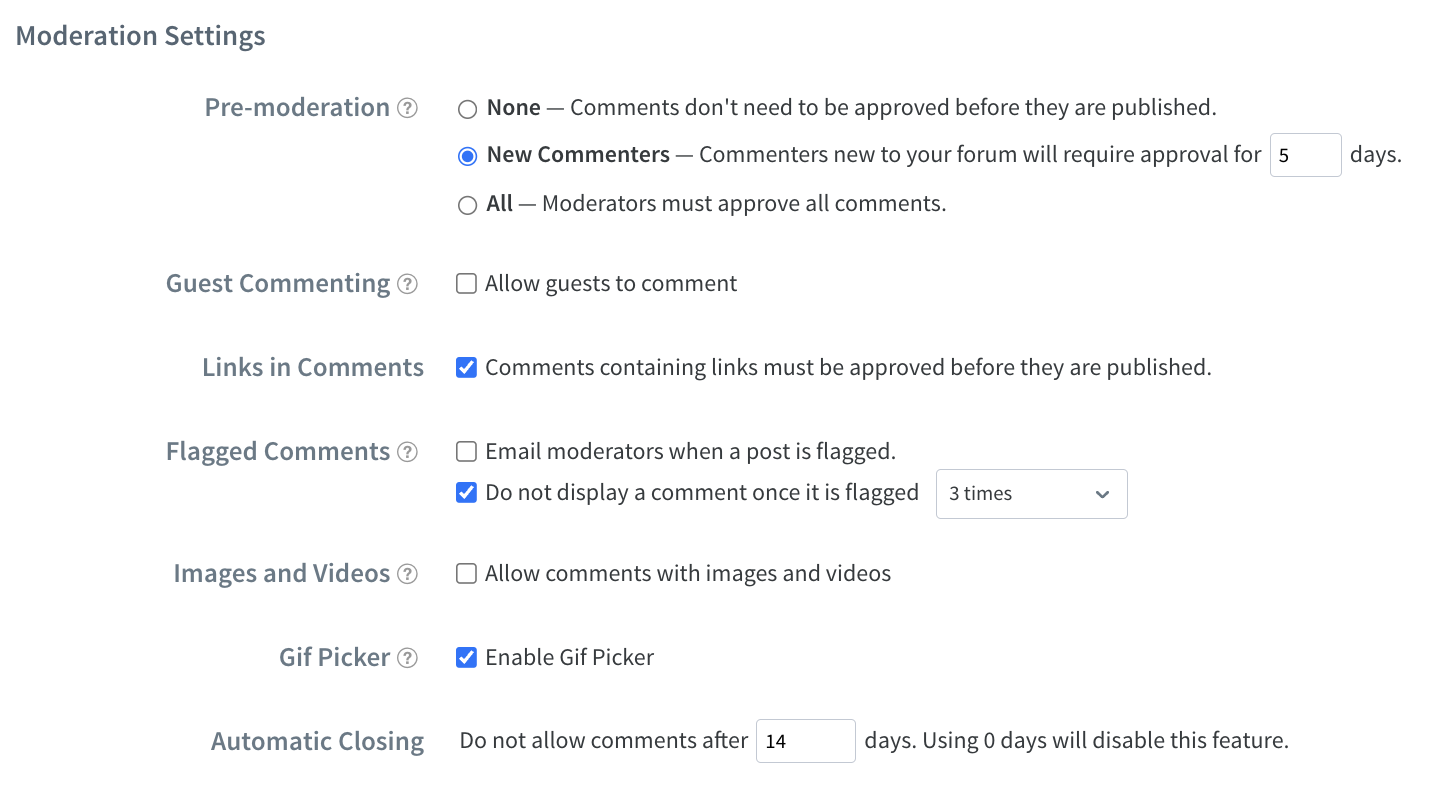Click help icon beside Flagged Comments
This screenshot has width=1456, height=794.
point(407,452)
